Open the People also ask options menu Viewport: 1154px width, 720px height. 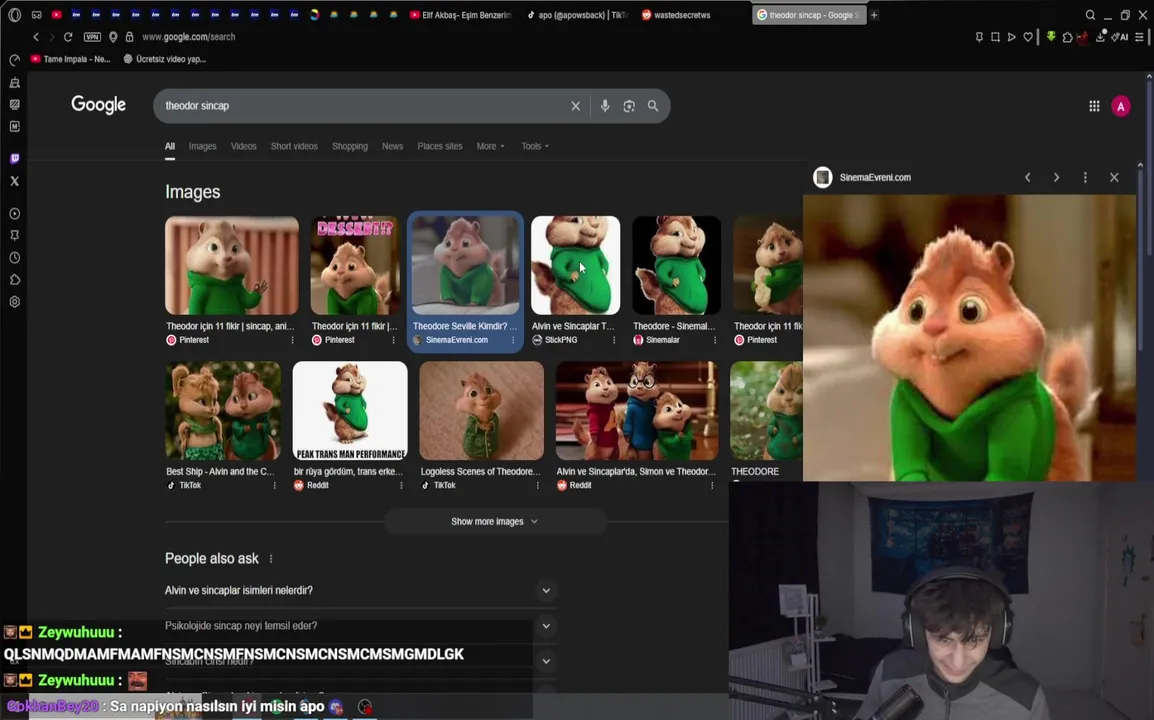[x=271, y=559]
